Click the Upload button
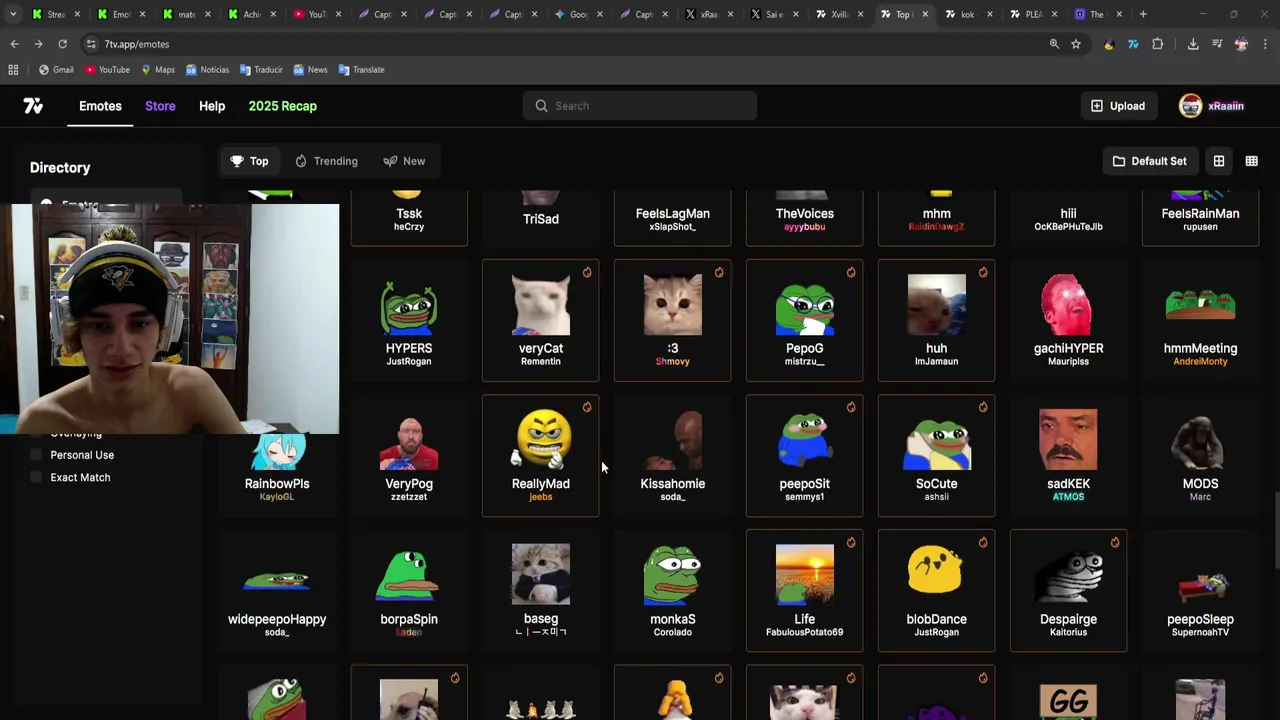The image size is (1280, 720). 1118,106
